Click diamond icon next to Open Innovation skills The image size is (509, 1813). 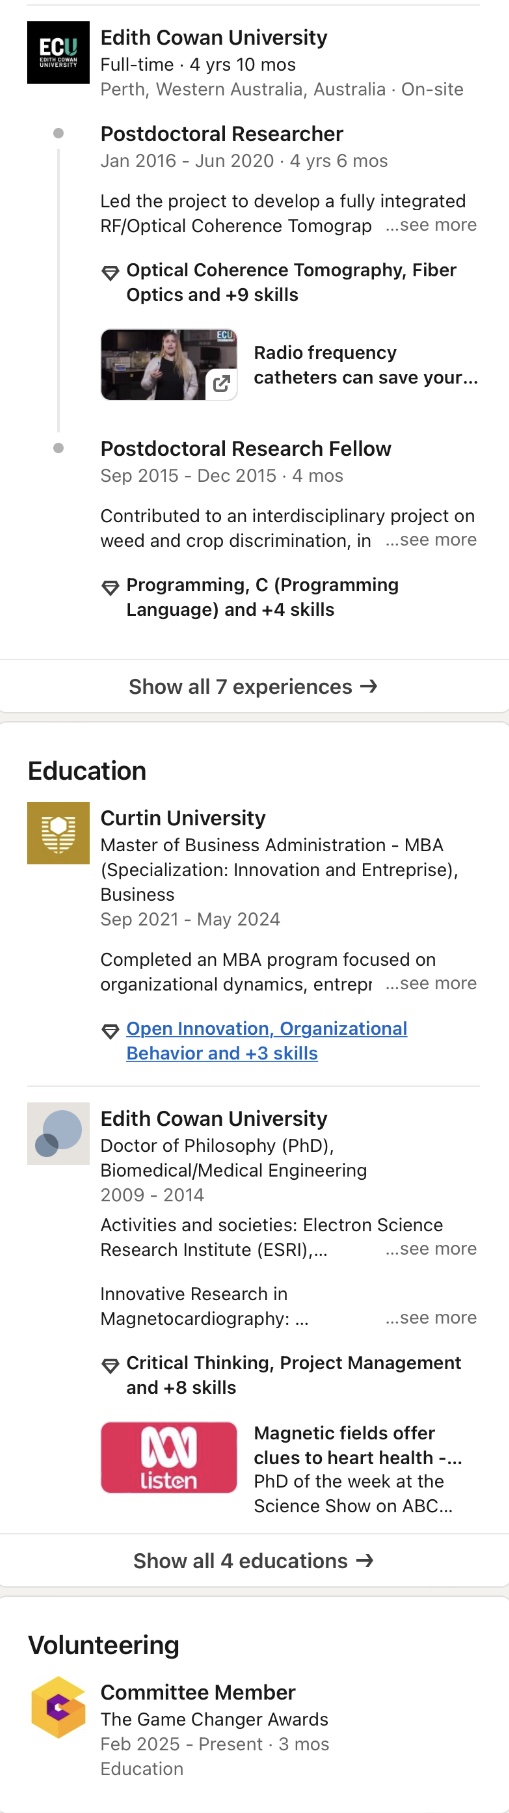point(111,1031)
